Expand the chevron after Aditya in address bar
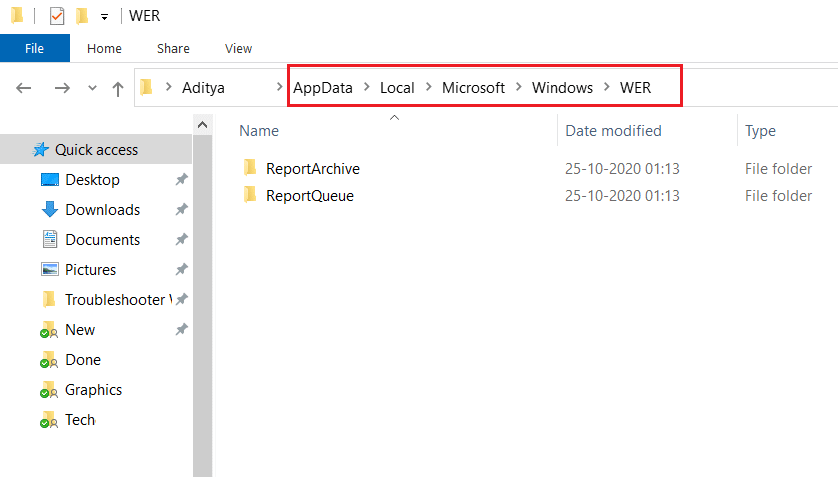Image resolution: width=838 pixels, height=477 pixels. point(279,88)
